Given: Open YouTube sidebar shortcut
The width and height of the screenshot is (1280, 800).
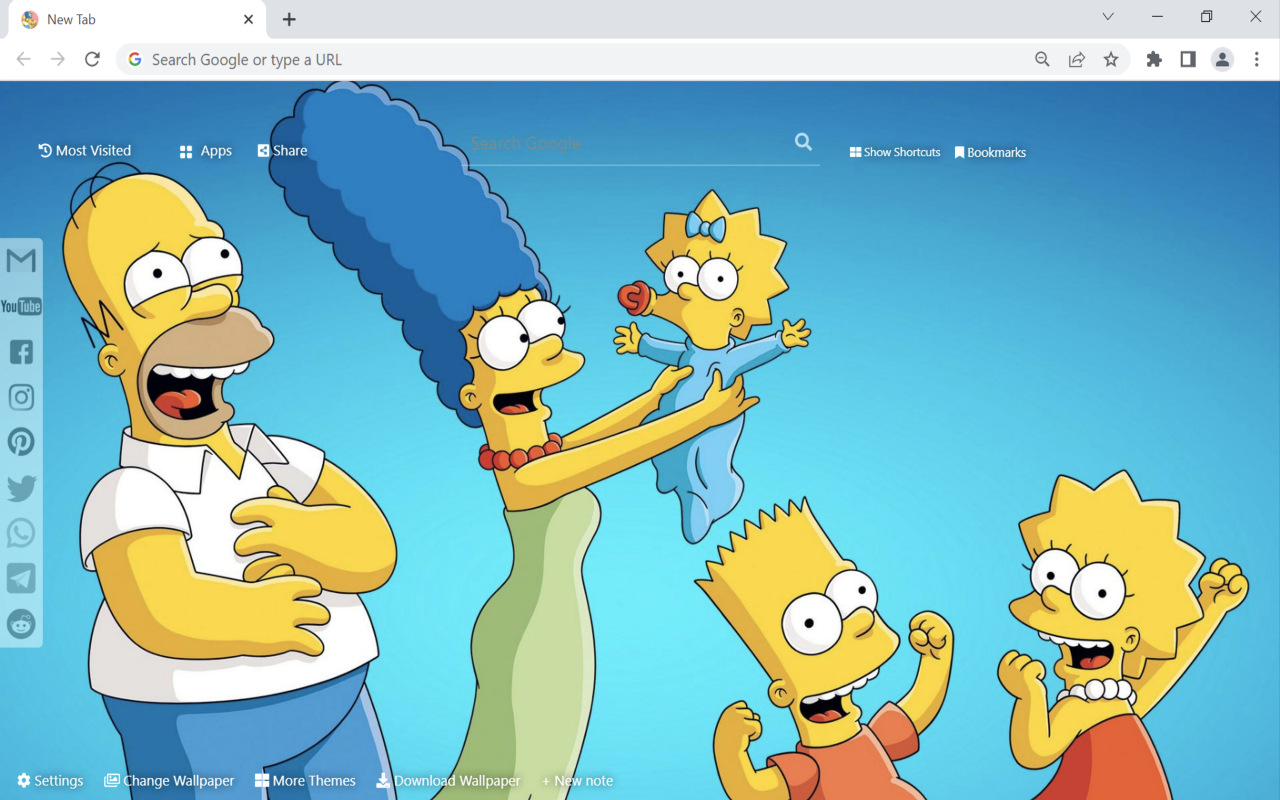Looking at the screenshot, I should 21,306.
